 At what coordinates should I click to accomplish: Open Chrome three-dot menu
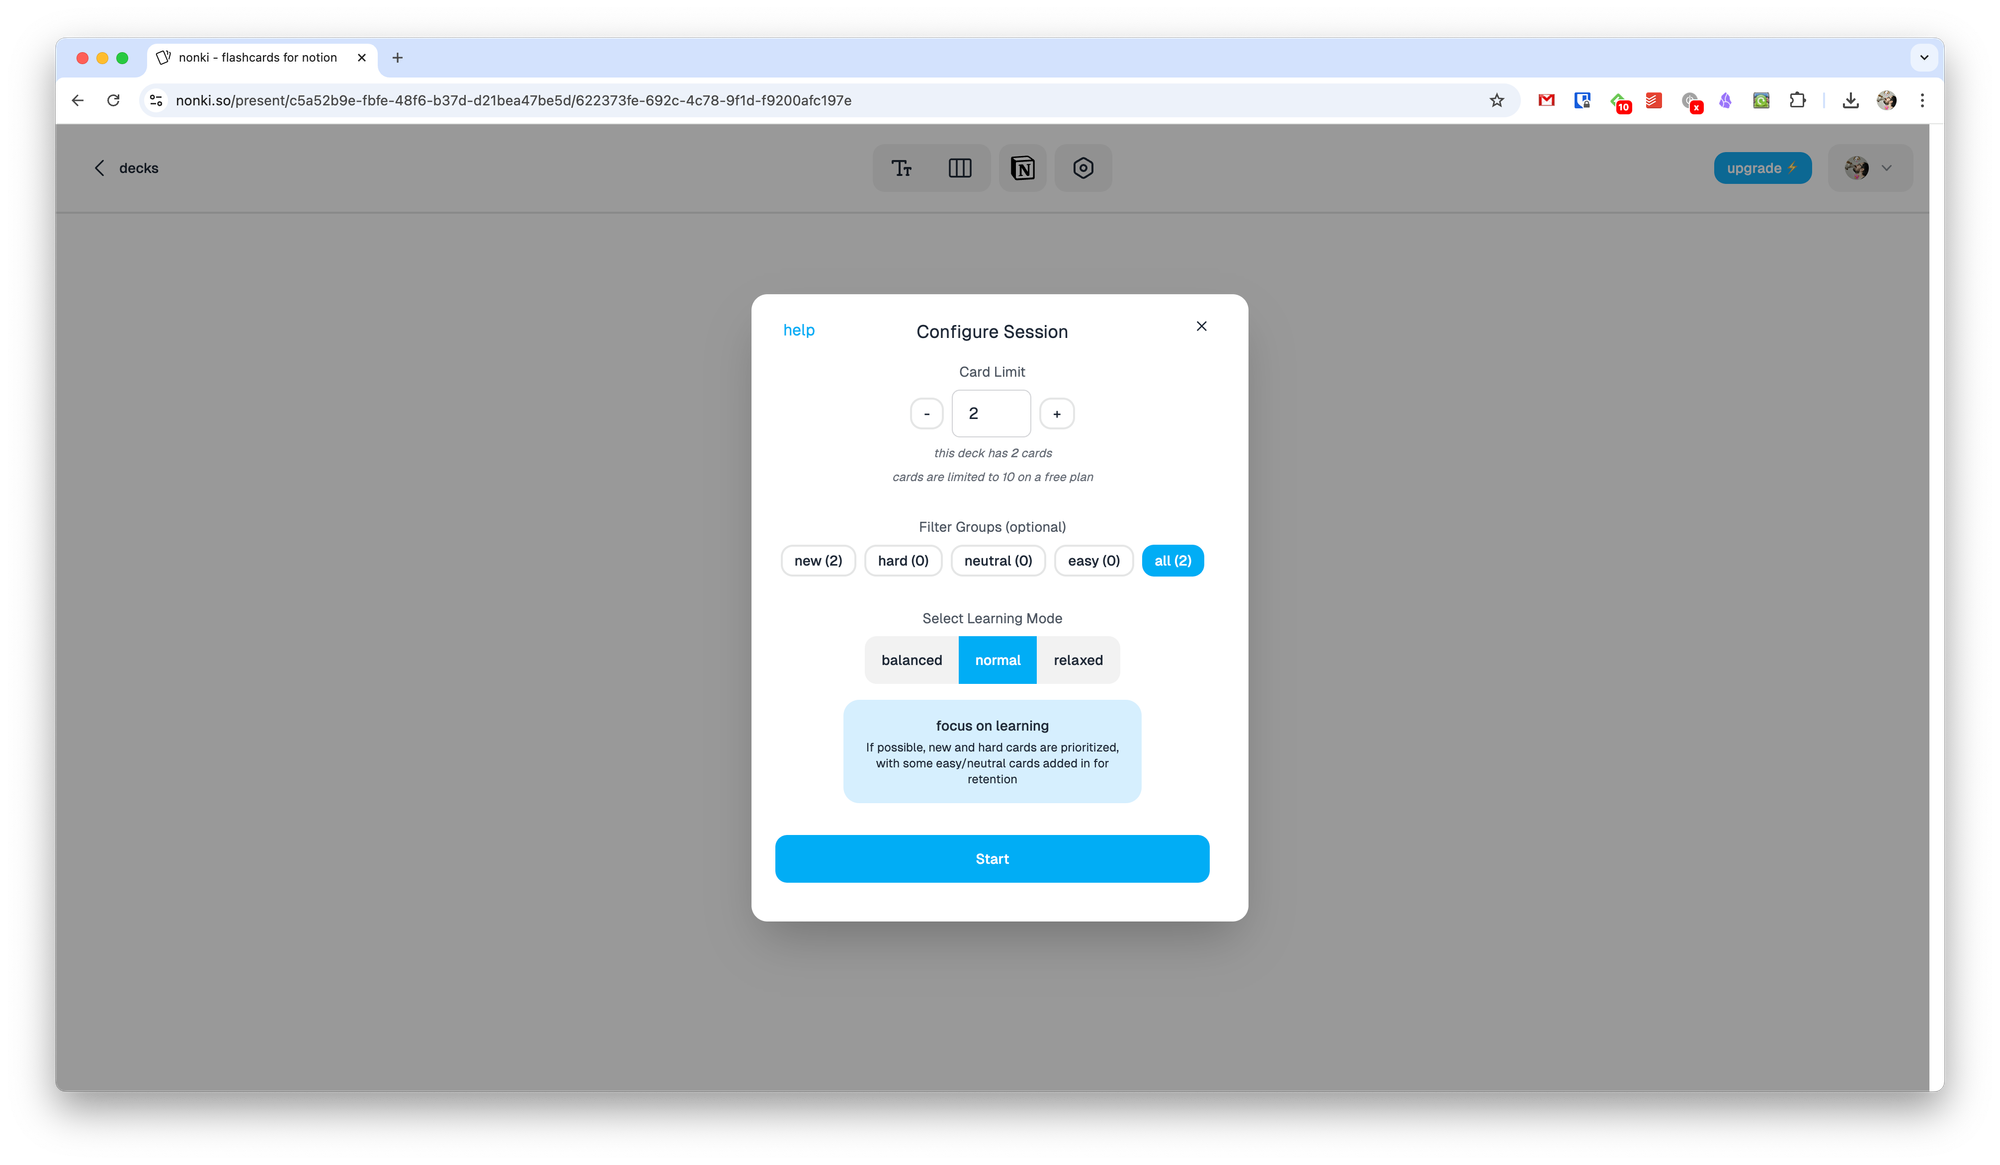tap(1922, 100)
